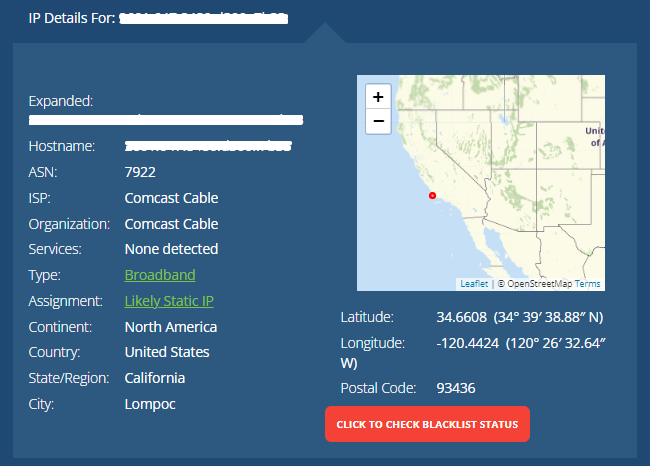Click the latitude value 34.6608
Viewport: 650px width, 466px height.
coord(461,317)
